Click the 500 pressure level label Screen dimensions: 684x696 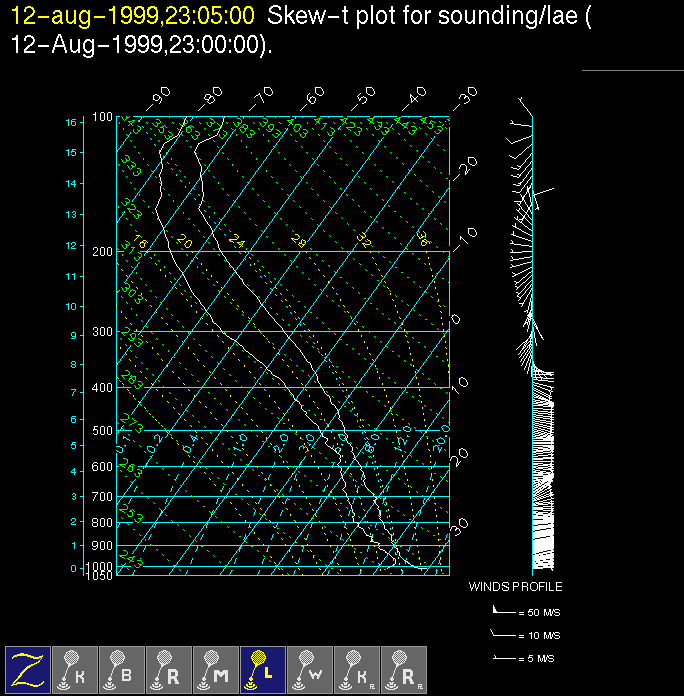click(103, 431)
